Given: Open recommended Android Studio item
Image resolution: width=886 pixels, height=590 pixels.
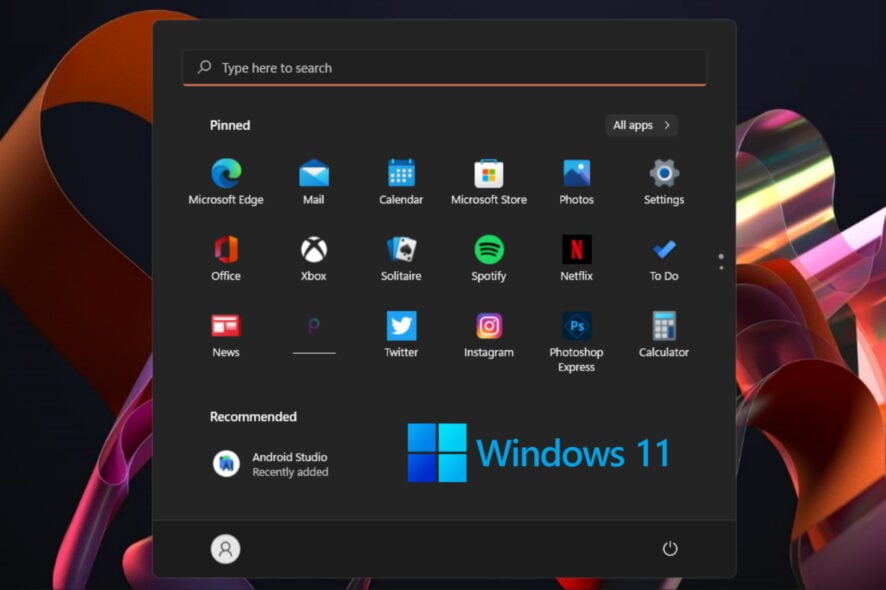Looking at the screenshot, I should click(270, 464).
